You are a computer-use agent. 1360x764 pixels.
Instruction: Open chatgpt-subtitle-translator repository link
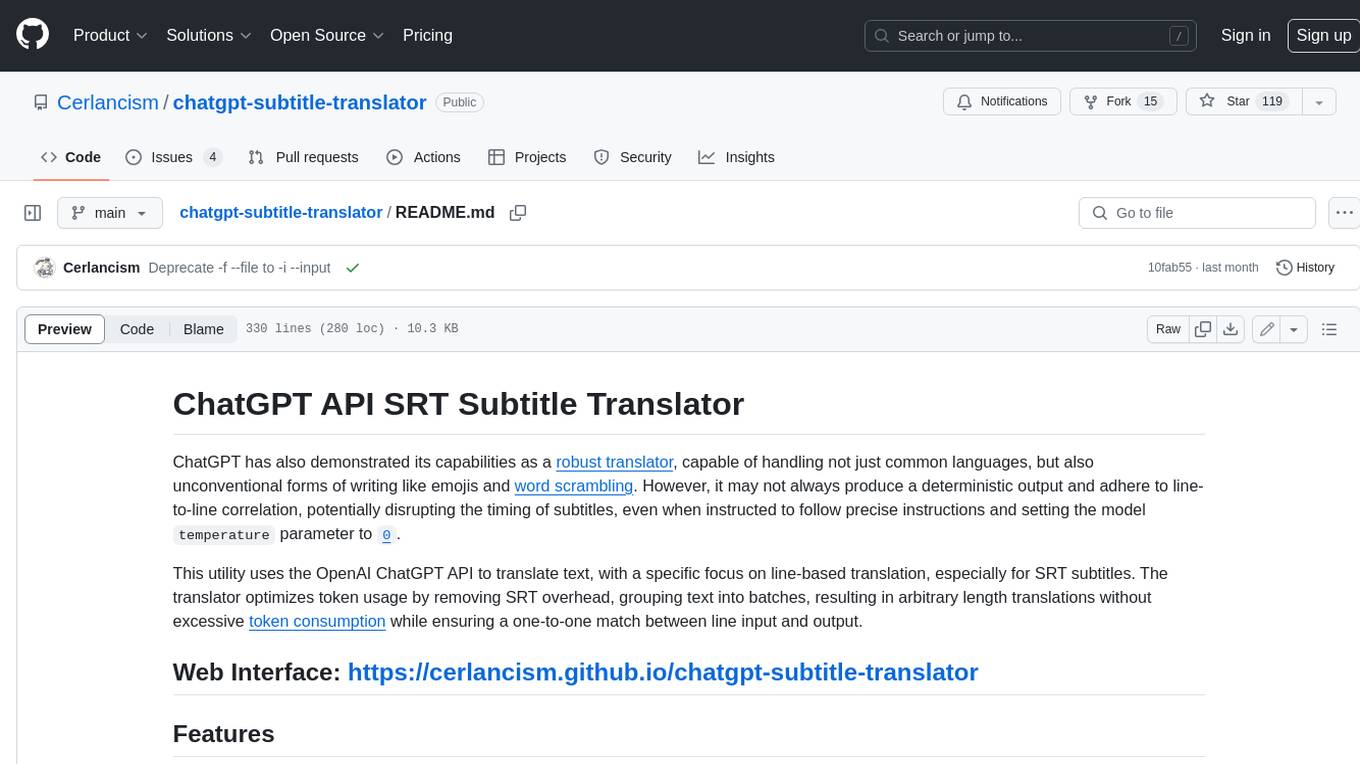click(x=300, y=102)
